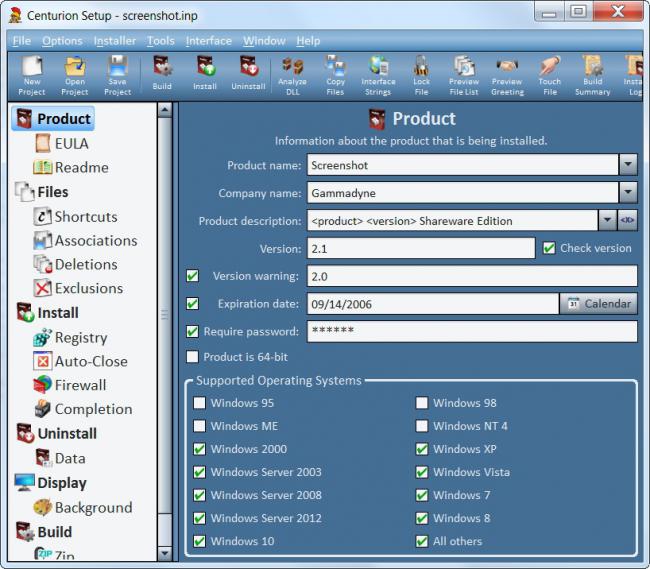Select the Display section in sidebar
The width and height of the screenshot is (650, 569).
click(x=51, y=483)
